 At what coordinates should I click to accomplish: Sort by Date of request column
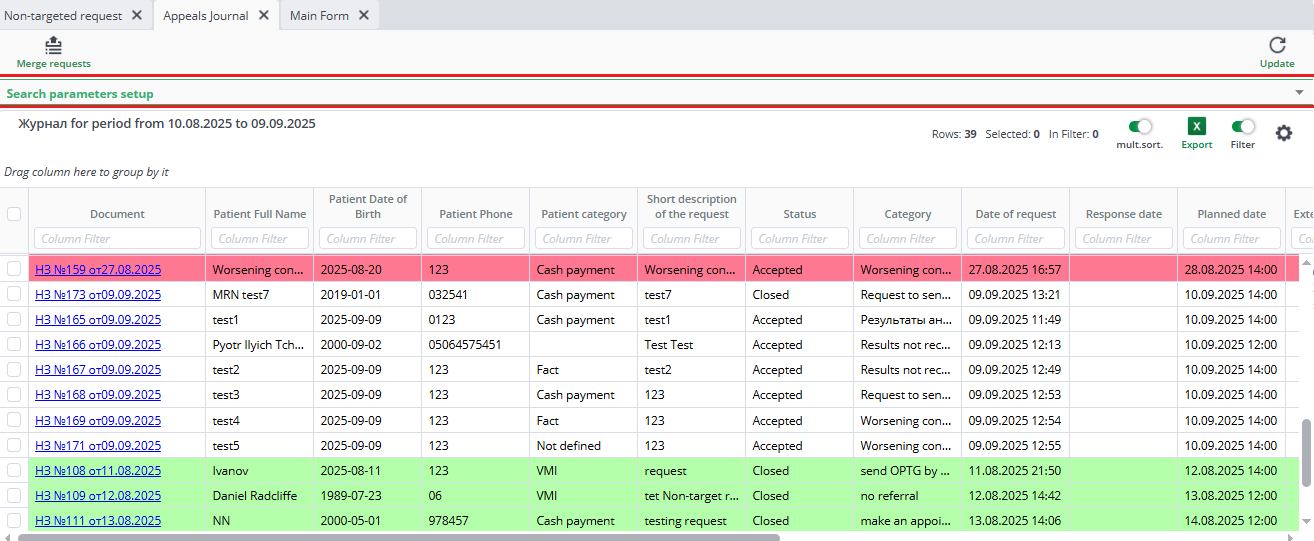click(1015, 214)
